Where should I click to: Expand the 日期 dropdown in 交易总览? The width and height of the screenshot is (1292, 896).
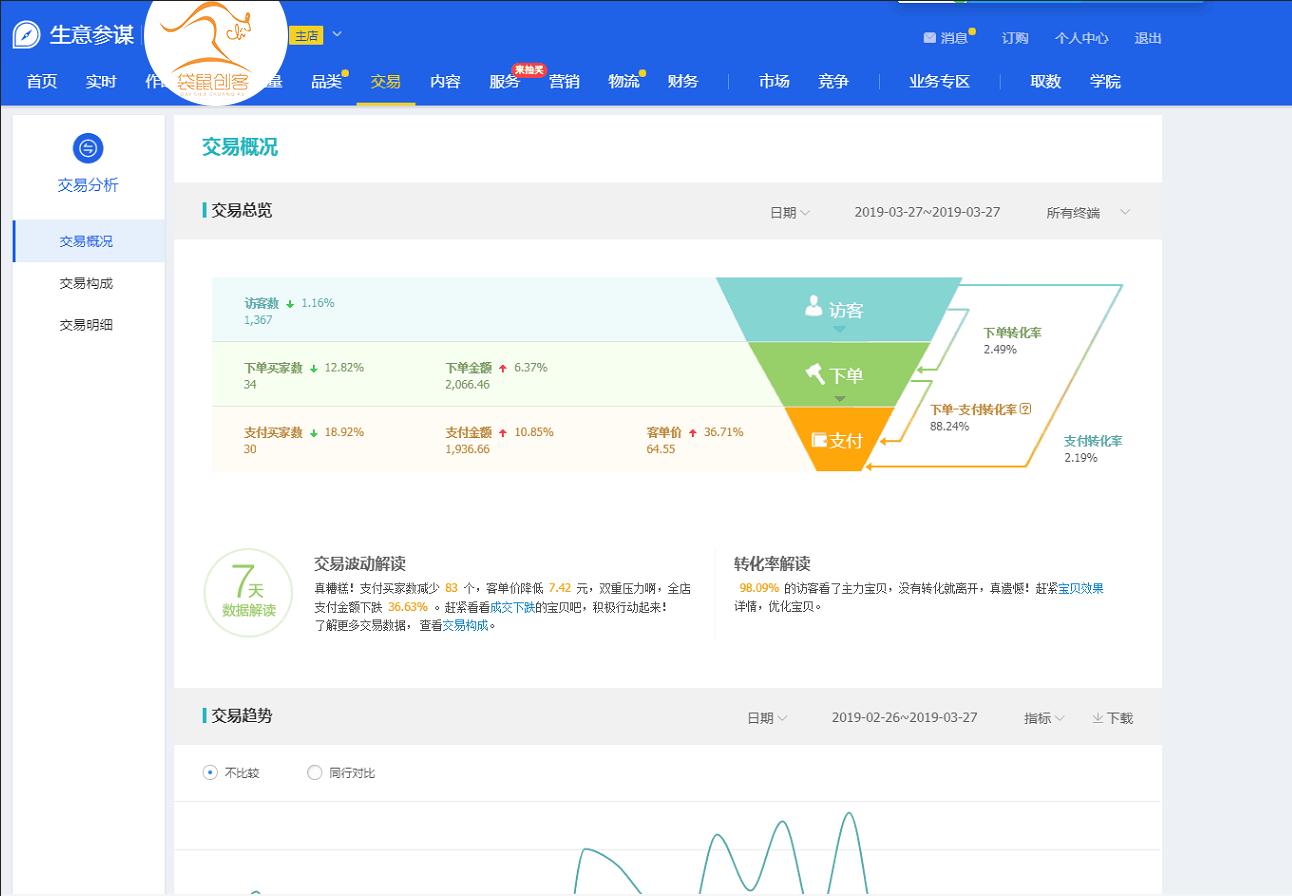click(788, 212)
